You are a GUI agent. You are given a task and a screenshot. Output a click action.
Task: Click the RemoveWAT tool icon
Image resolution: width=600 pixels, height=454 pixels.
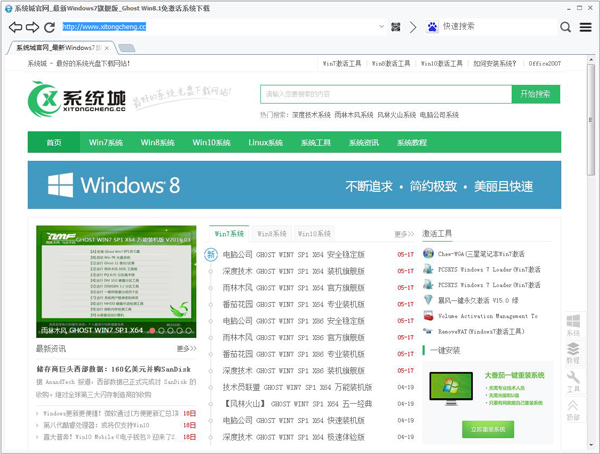click(x=428, y=331)
